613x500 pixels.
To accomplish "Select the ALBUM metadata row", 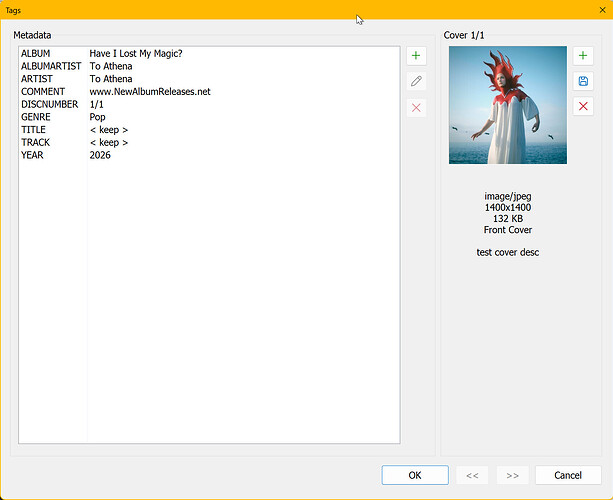I will pyautogui.click(x=209, y=54).
